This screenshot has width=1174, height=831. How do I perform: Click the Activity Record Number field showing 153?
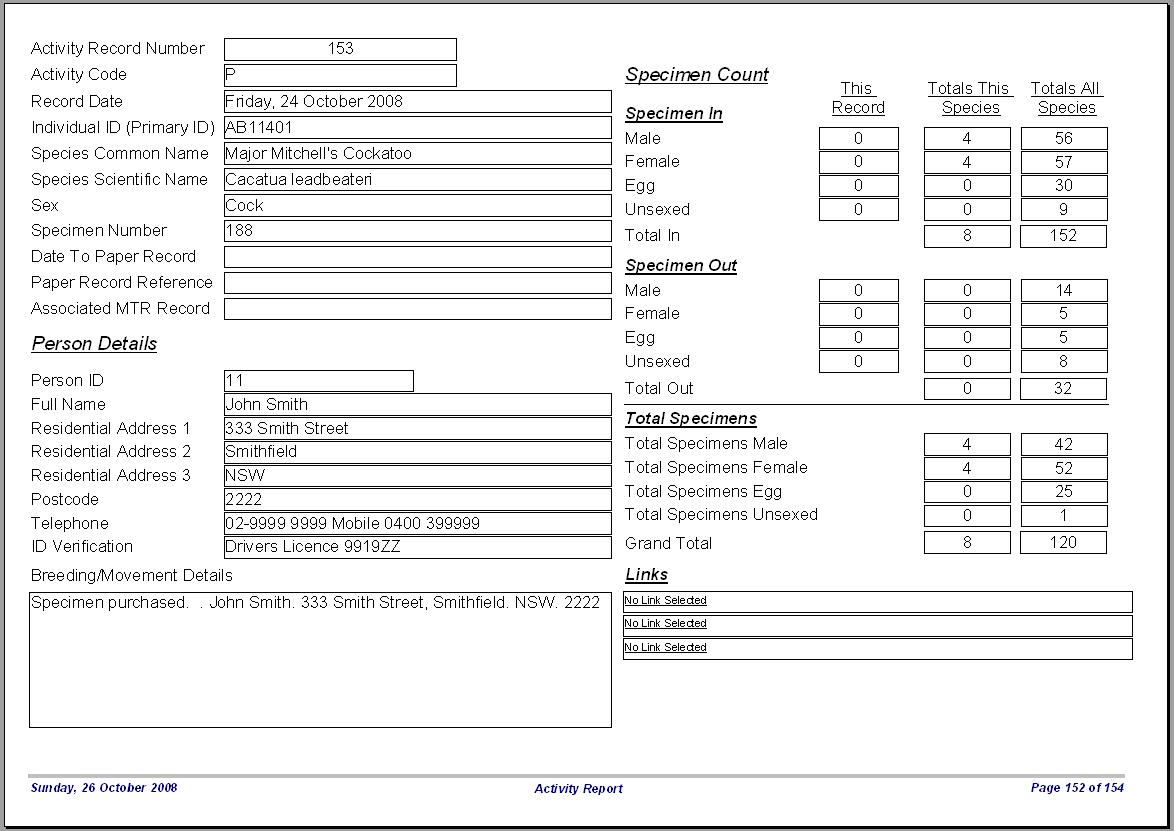[x=340, y=49]
